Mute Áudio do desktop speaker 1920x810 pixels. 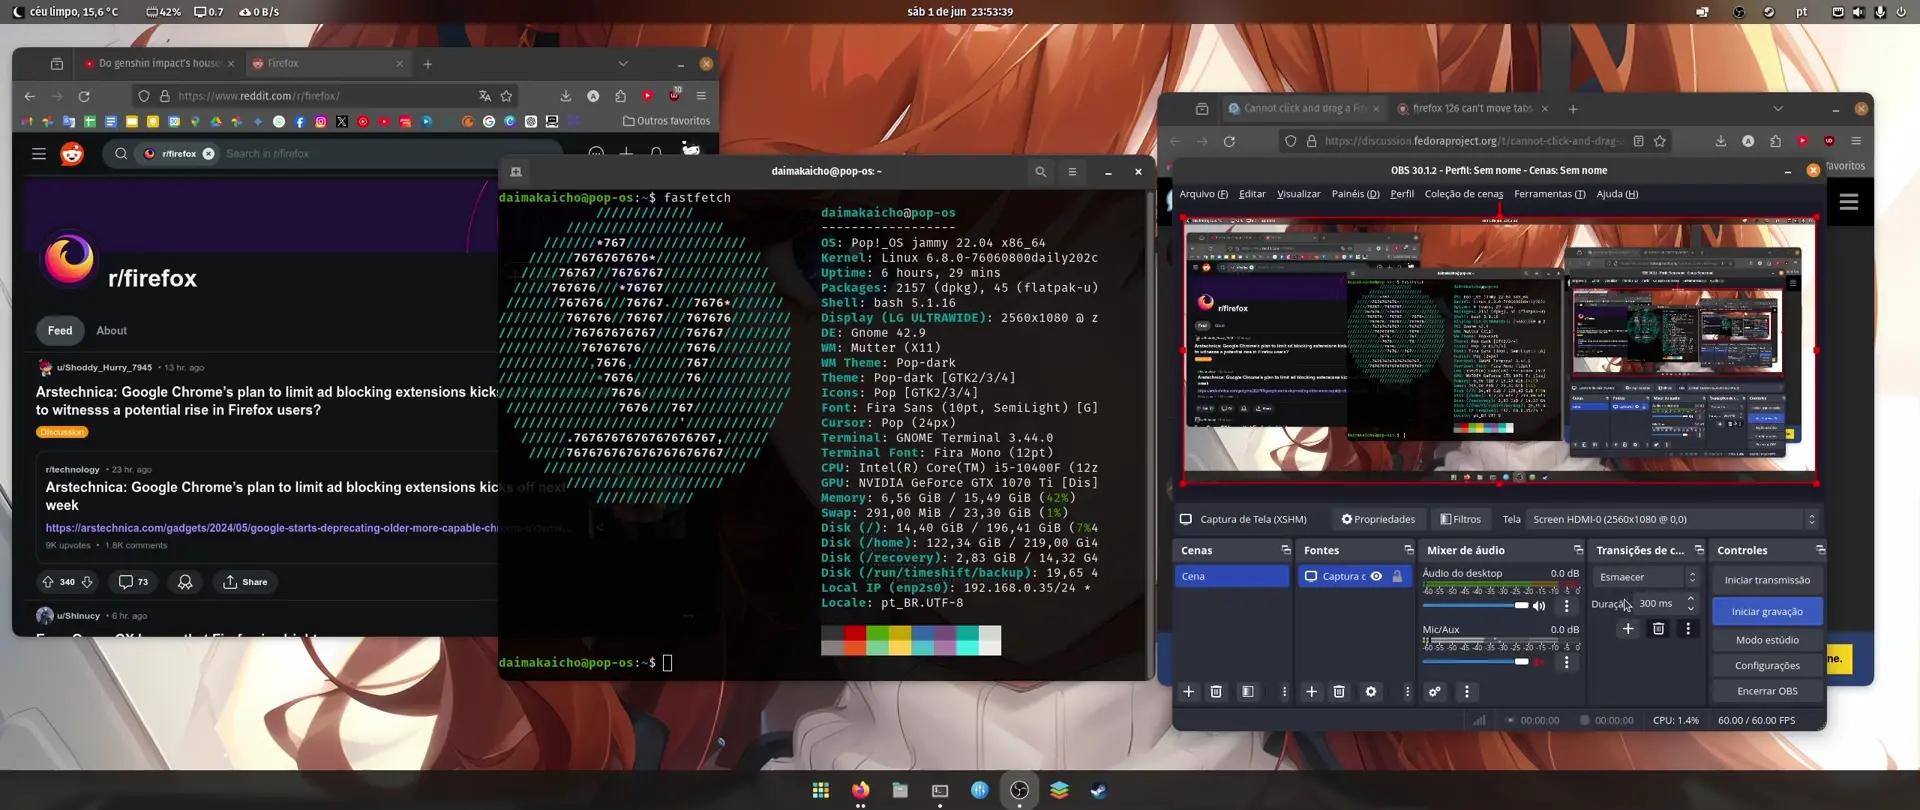click(1539, 606)
